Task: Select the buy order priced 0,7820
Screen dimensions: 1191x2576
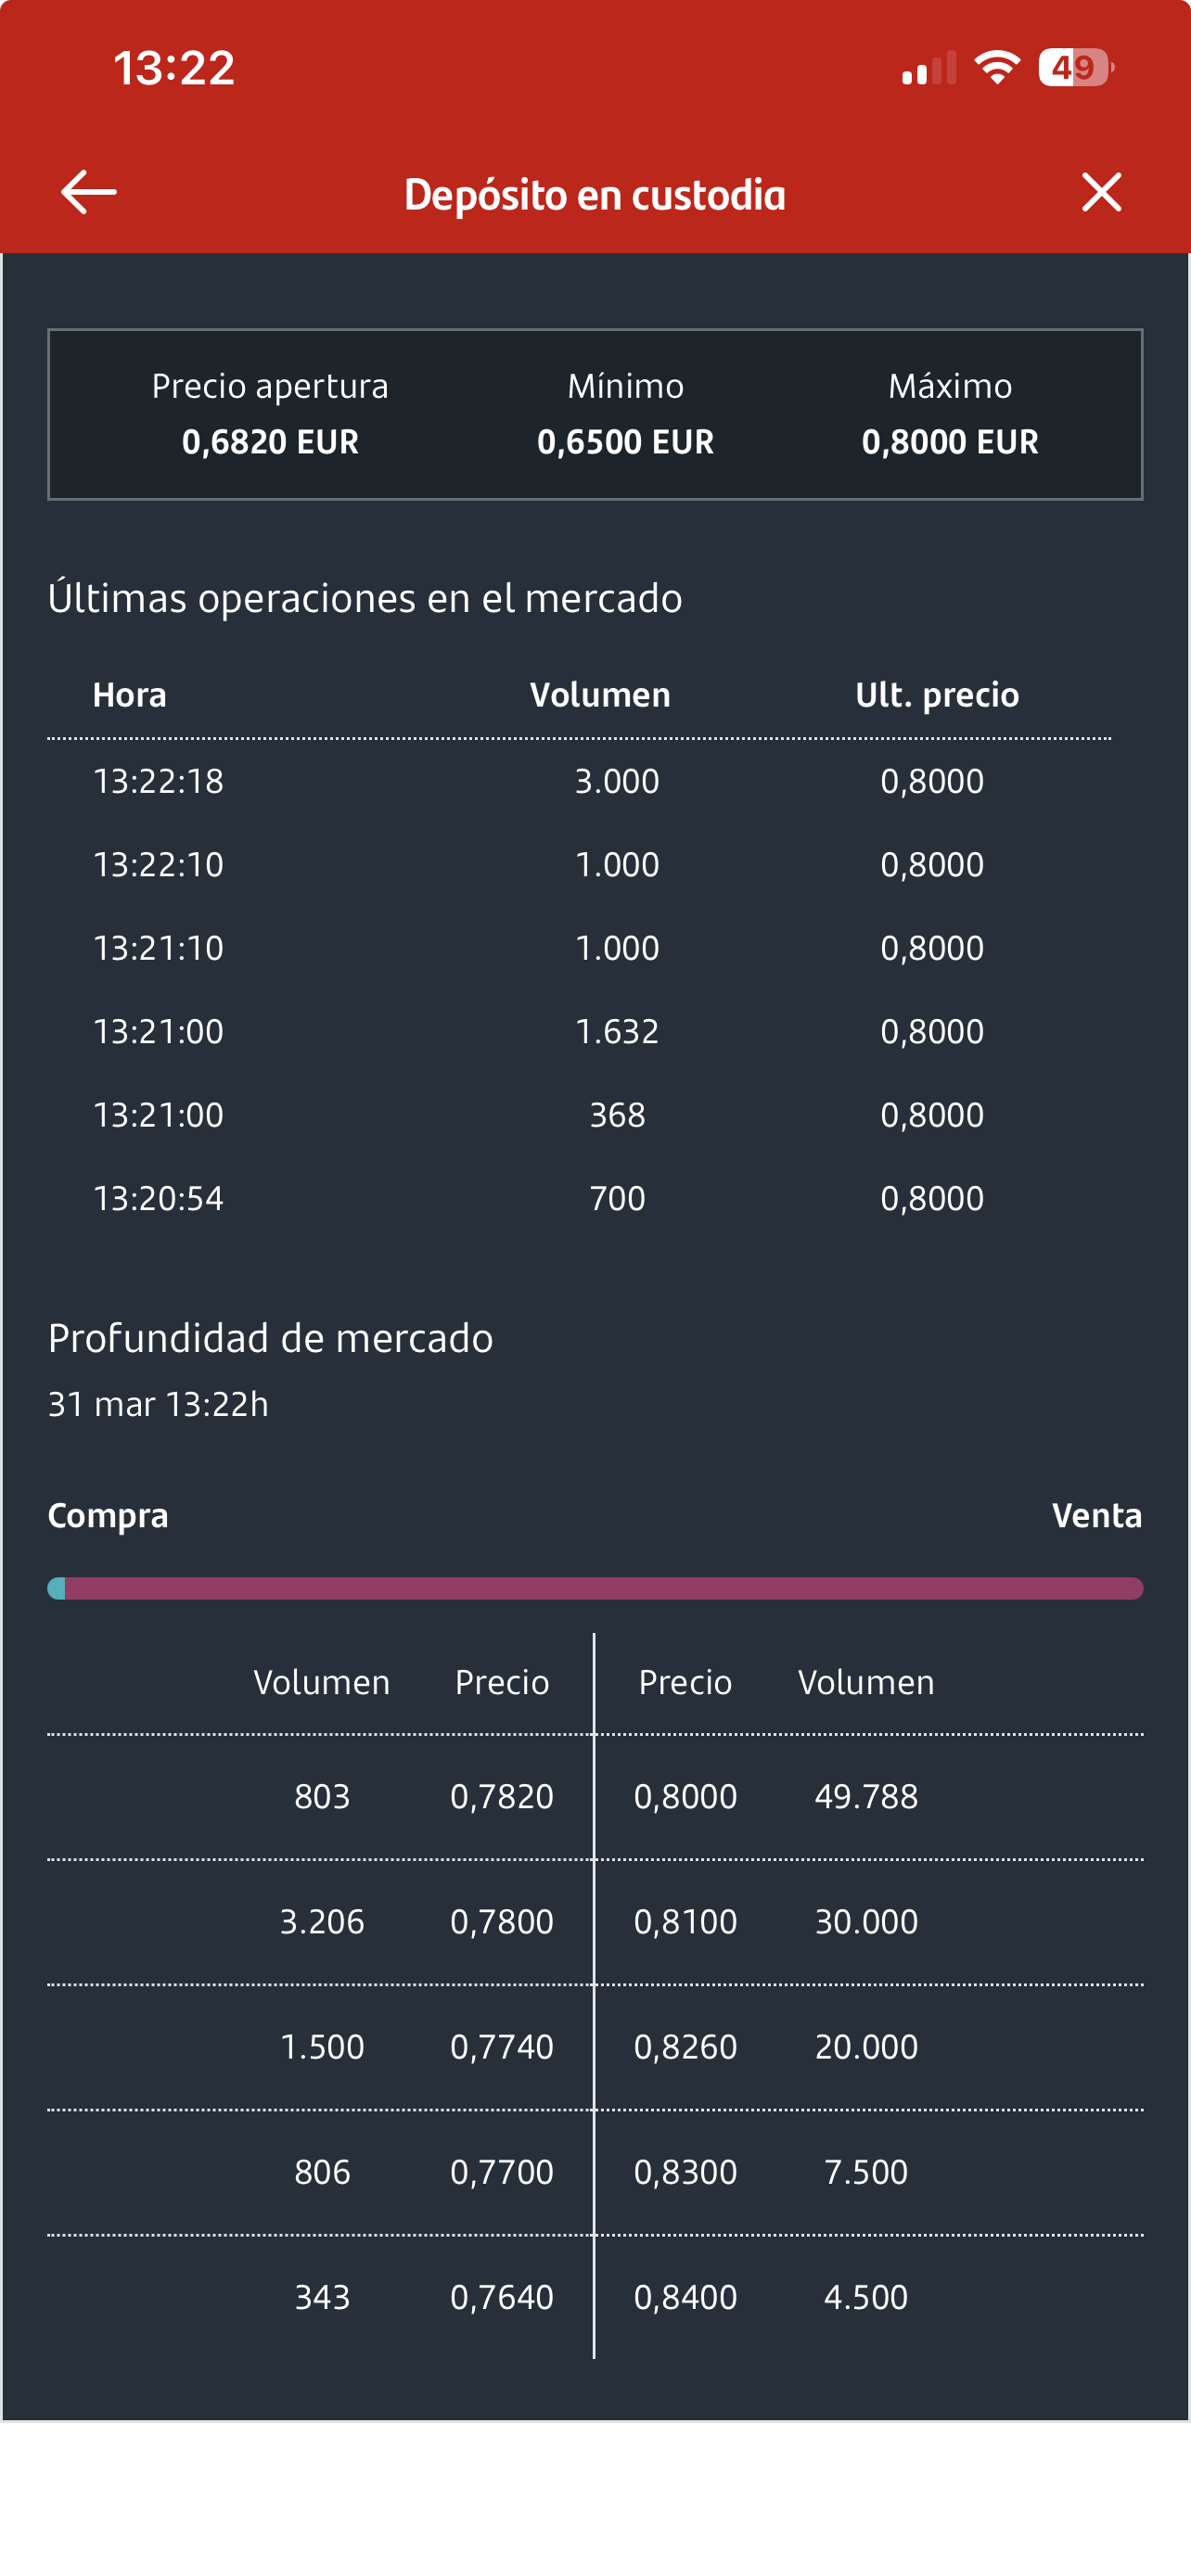Action: (502, 1796)
